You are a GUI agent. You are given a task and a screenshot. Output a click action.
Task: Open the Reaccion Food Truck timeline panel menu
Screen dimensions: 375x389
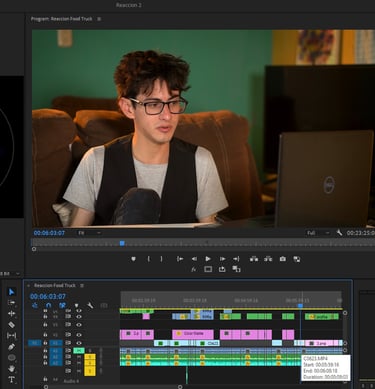(x=82, y=286)
